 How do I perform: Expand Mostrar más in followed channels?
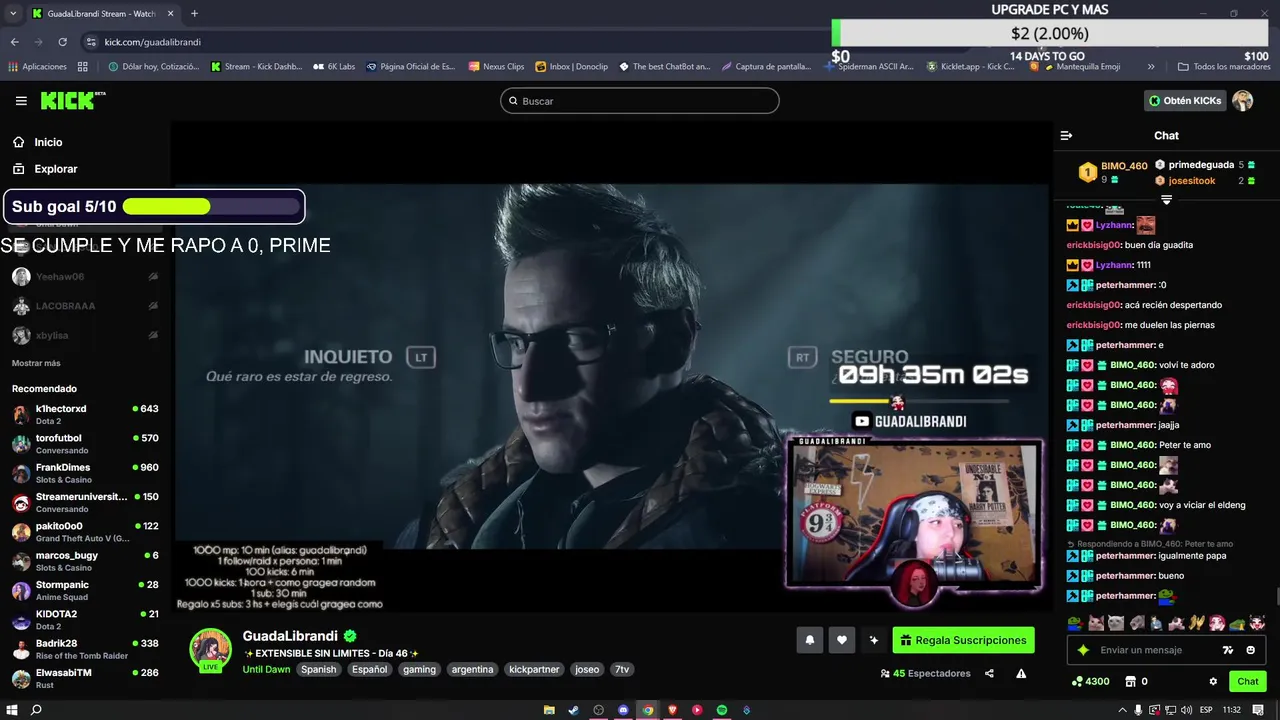pyautogui.click(x=36, y=363)
